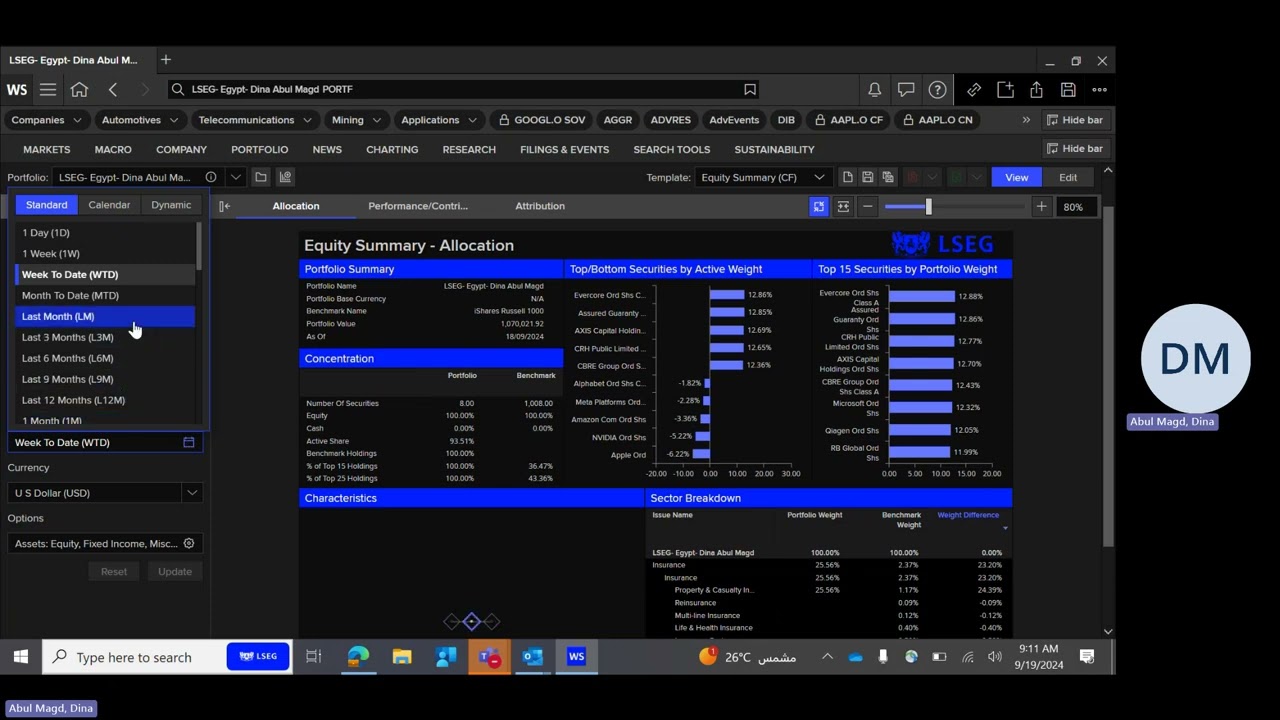Expand the Companies dropdown
The width and height of the screenshot is (1280, 720).
pyautogui.click(x=46, y=120)
